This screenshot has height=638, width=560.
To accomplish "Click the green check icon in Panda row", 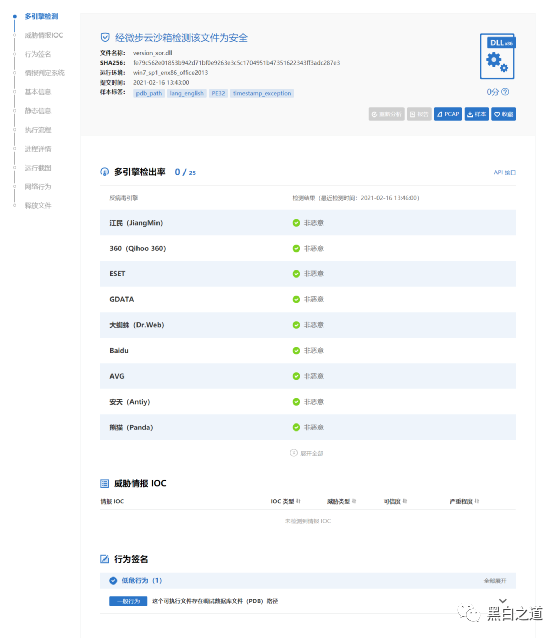I will click(x=296, y=427).
